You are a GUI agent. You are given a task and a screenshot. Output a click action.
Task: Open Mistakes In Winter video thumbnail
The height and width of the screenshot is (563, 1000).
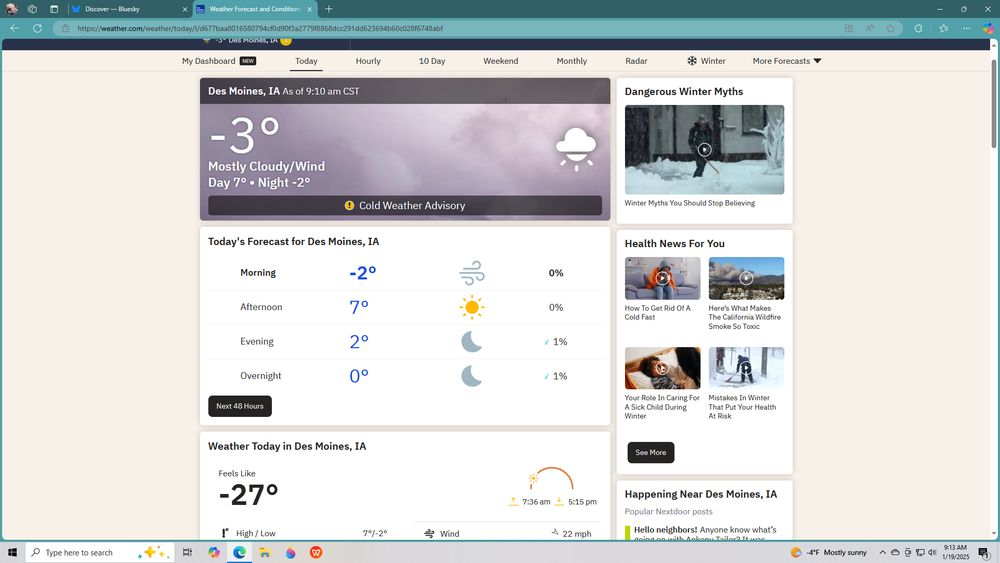pos(746,368)
